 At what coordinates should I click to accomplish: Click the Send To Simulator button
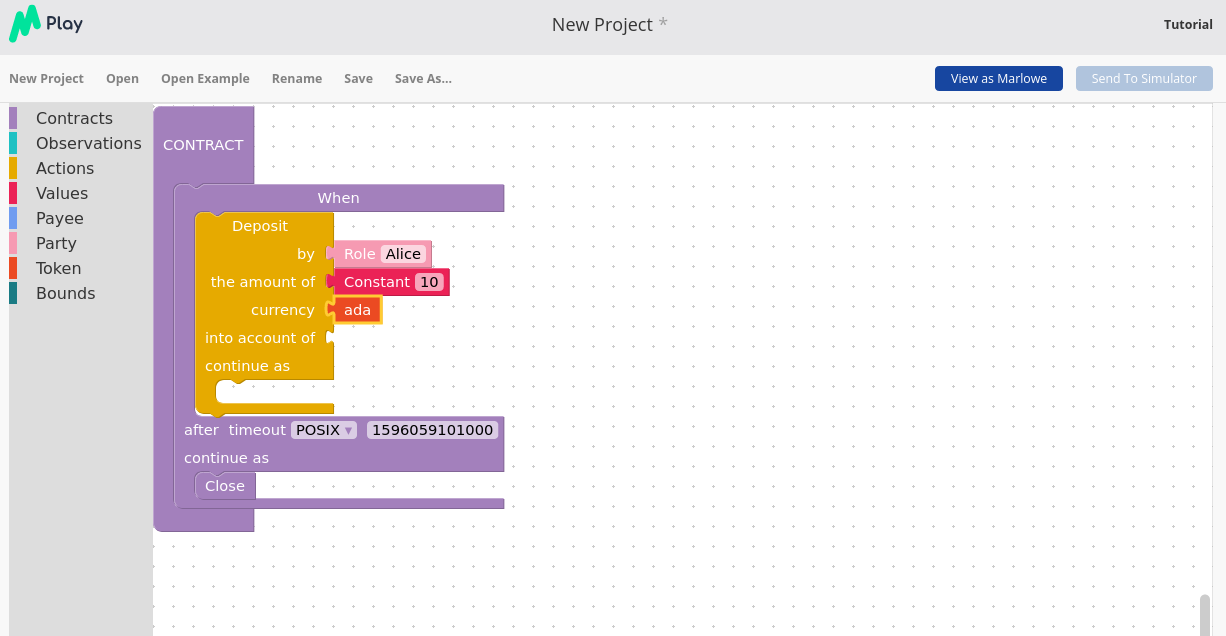tap(1144, 78)
